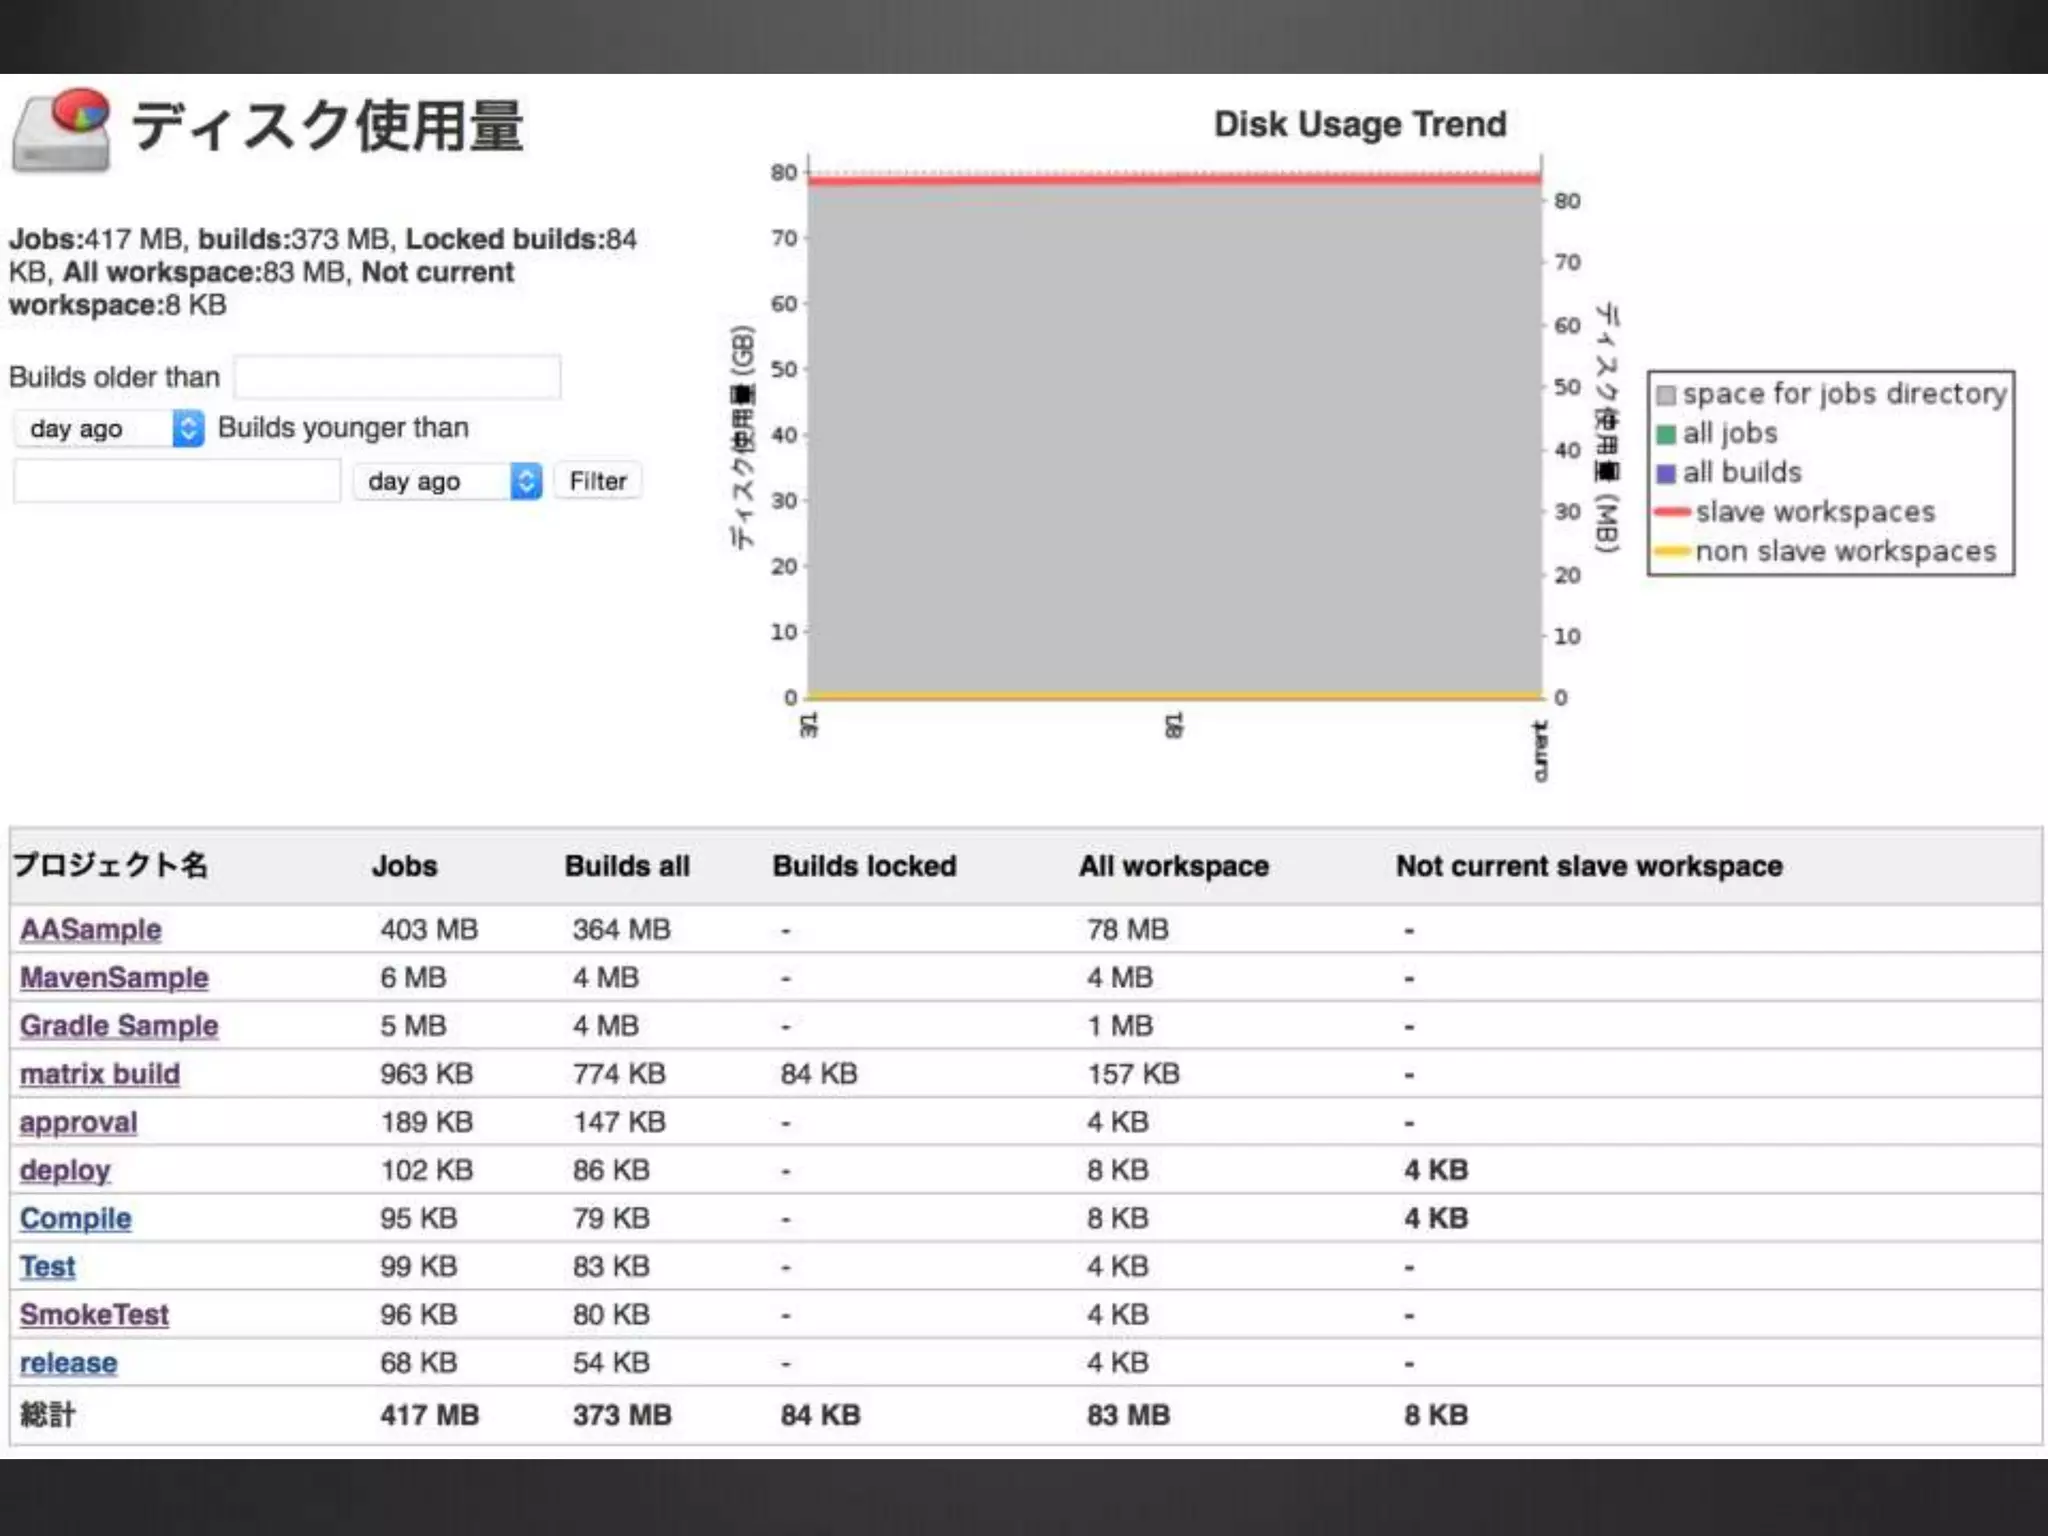The height and width of the screenshot is (1536, 2048).
Task: Open the deploy project link
Action: (x=65, y=1170)
